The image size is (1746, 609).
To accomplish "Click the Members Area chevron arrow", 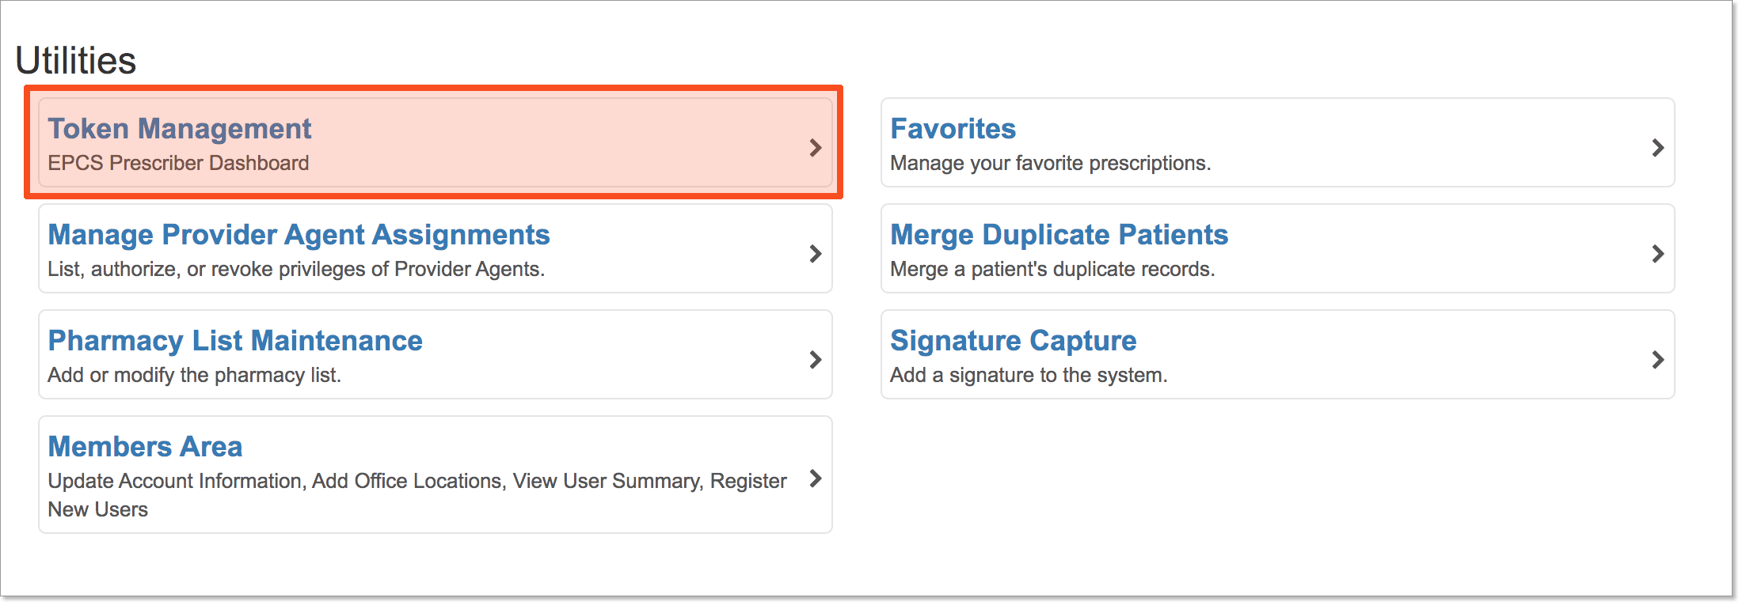I will tap(815, 478).
